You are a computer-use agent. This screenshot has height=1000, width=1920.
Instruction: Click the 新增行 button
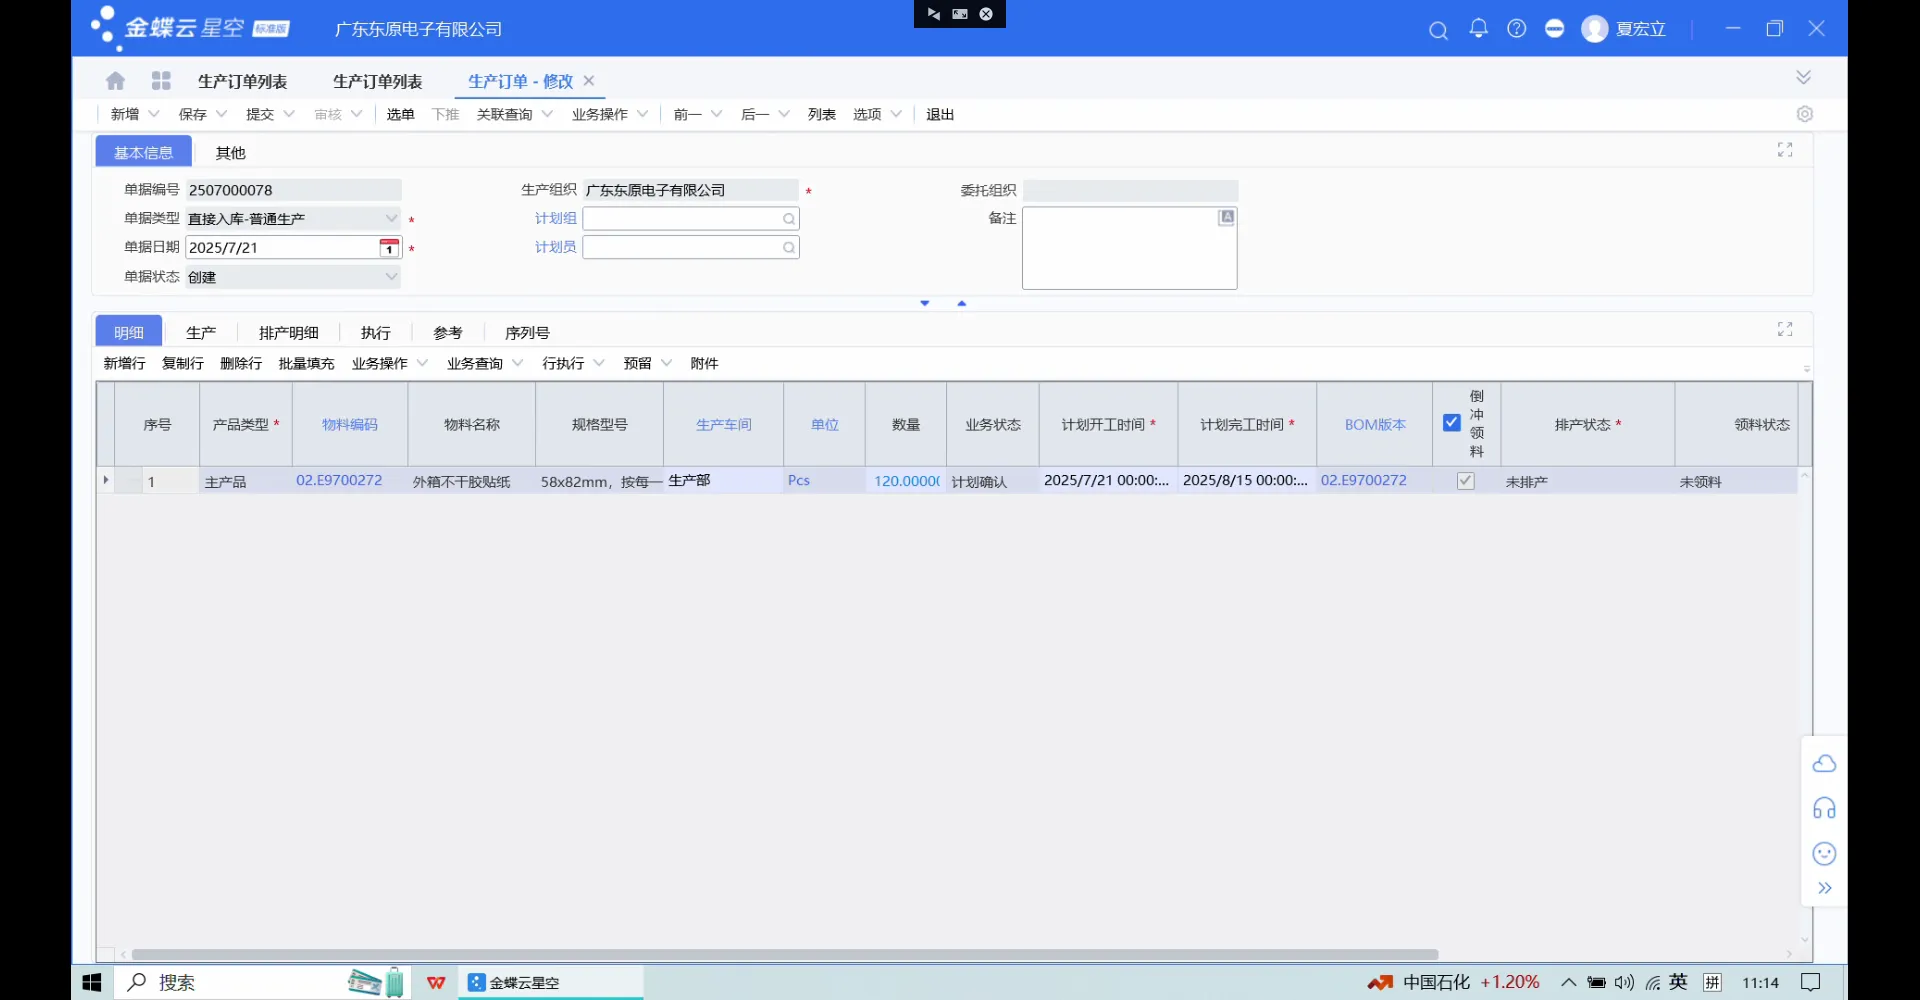tap(124, 363)
